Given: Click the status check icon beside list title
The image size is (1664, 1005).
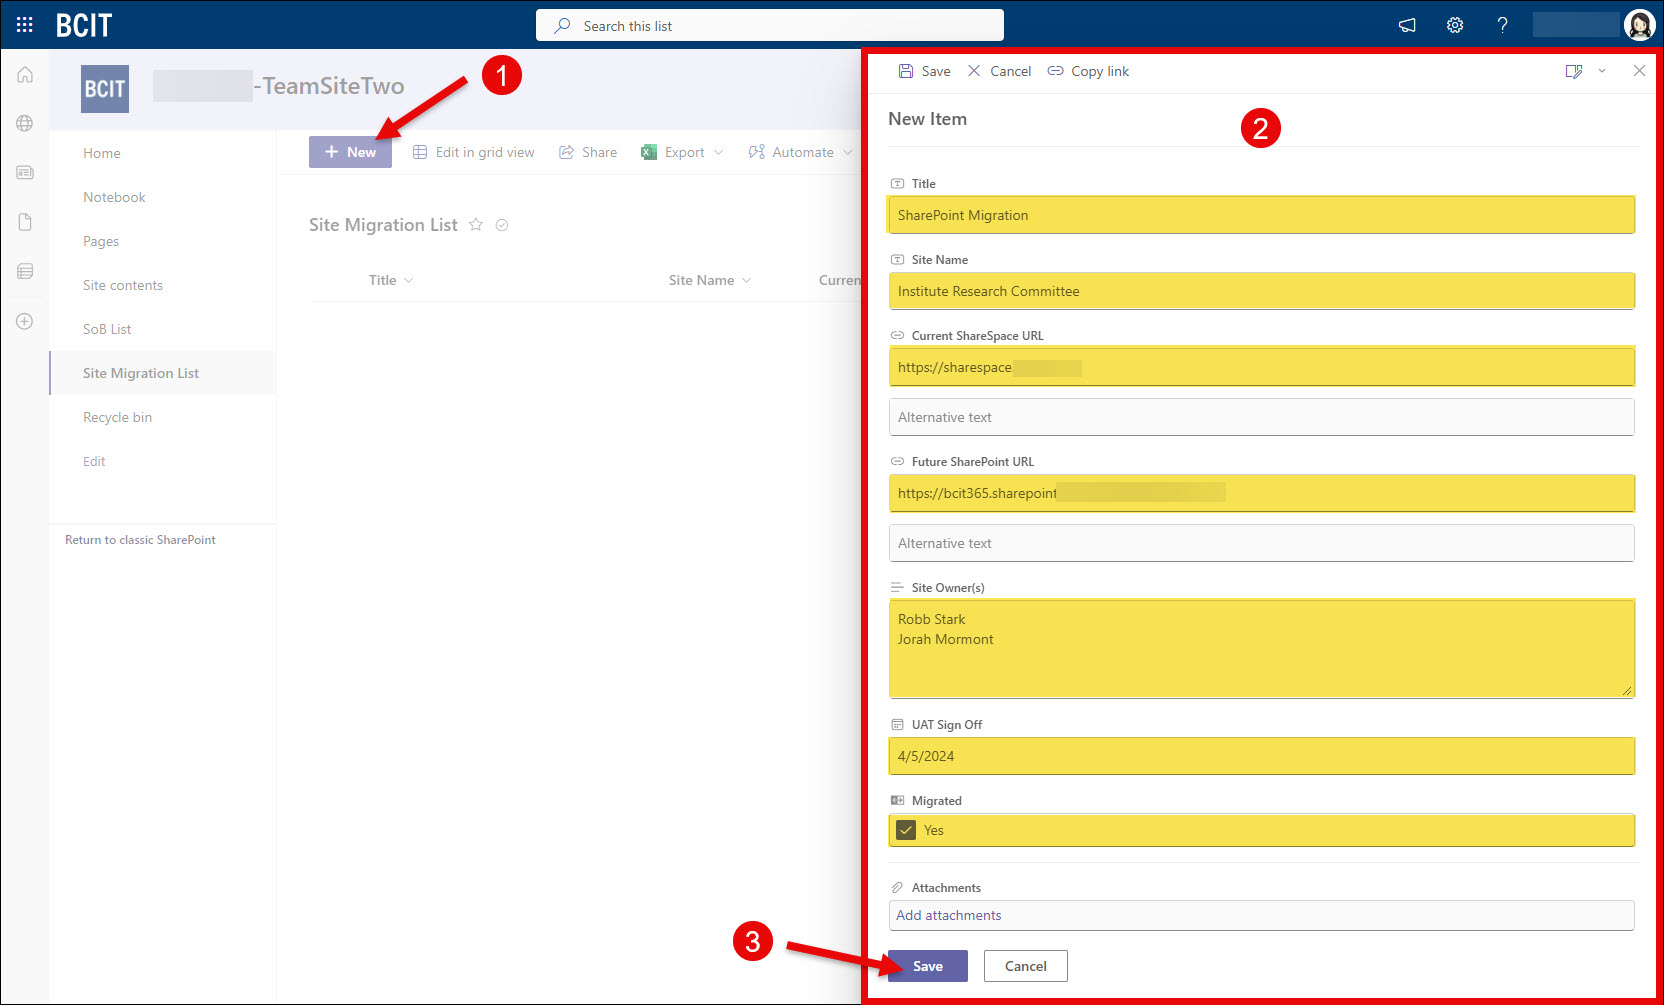Looking at the screenshot, I should pos(502,225).
